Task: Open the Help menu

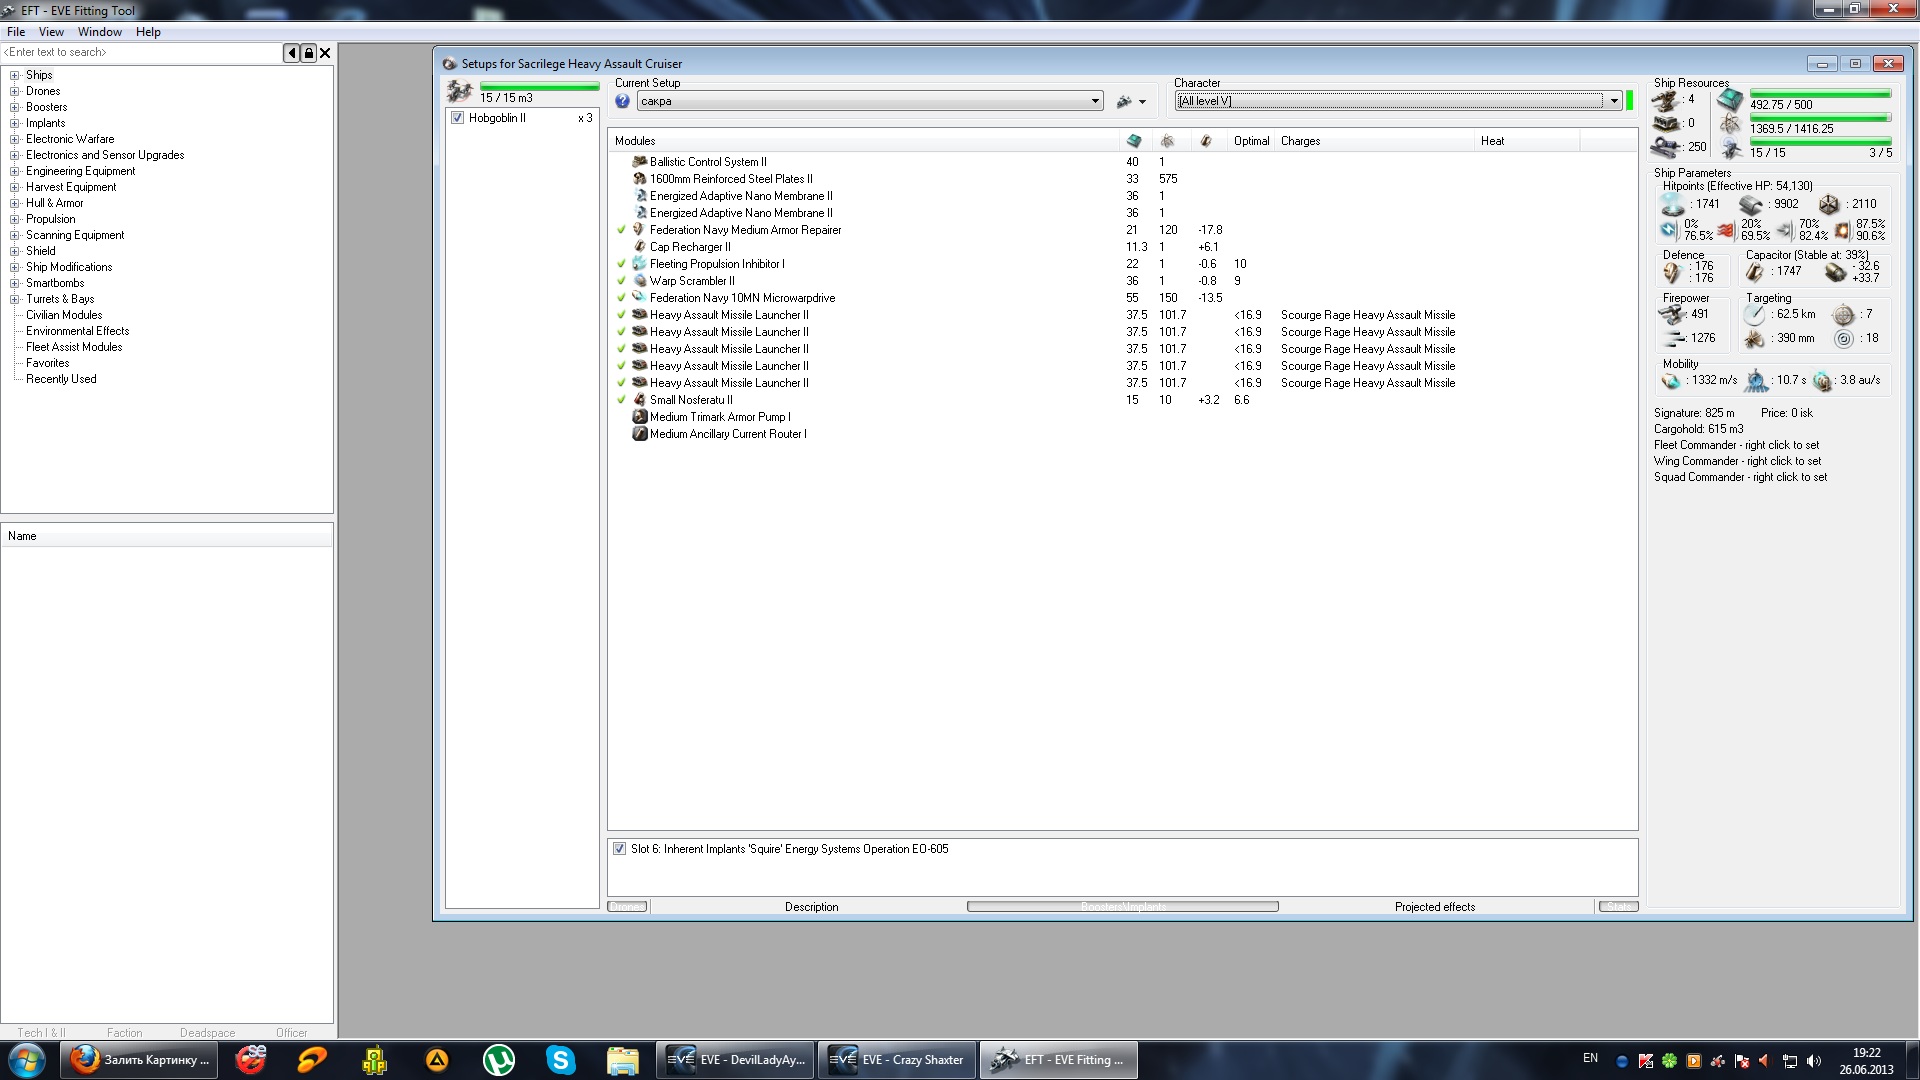Action: tap(148, 32)
